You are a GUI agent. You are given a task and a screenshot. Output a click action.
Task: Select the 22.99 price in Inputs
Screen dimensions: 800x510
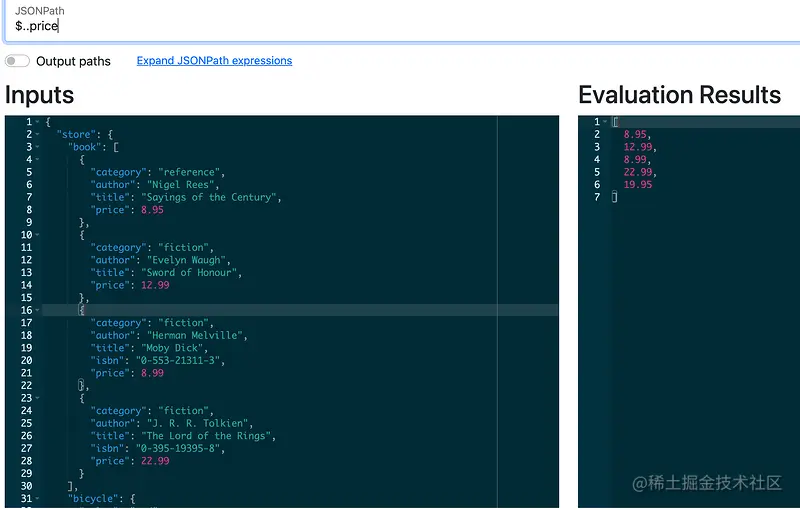point(155,461)
